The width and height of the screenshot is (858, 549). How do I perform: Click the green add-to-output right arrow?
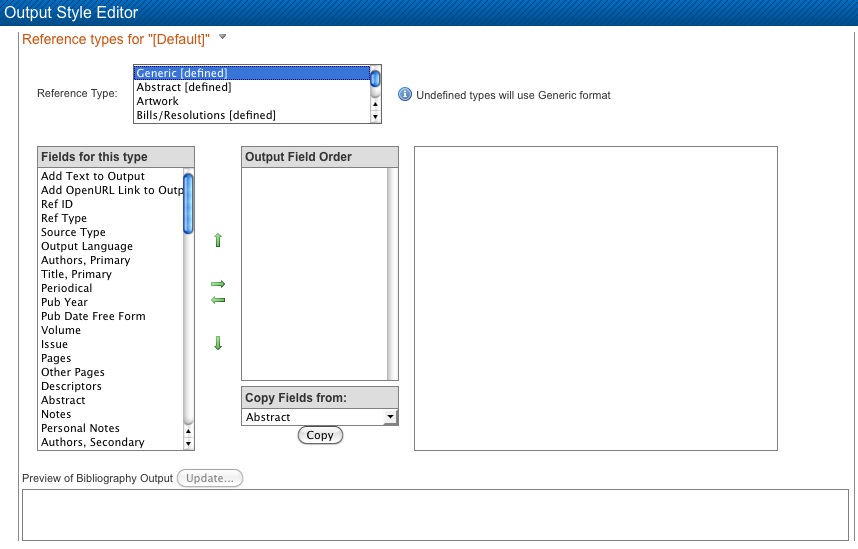(218, 284)
